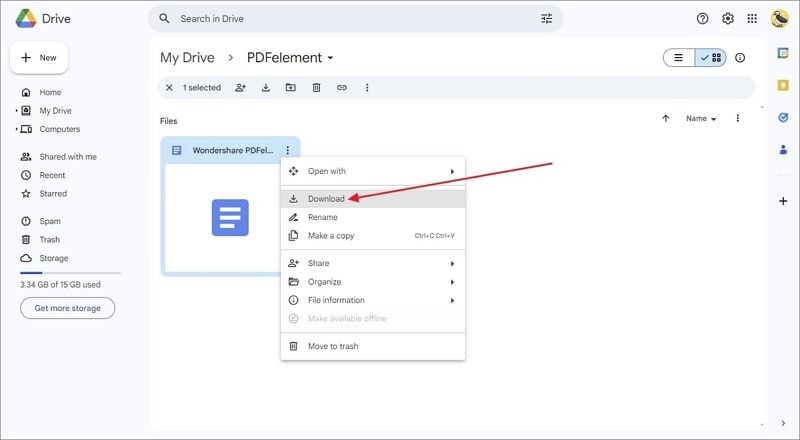
Task: Switch to grid layout
Action: coord(710,58)
